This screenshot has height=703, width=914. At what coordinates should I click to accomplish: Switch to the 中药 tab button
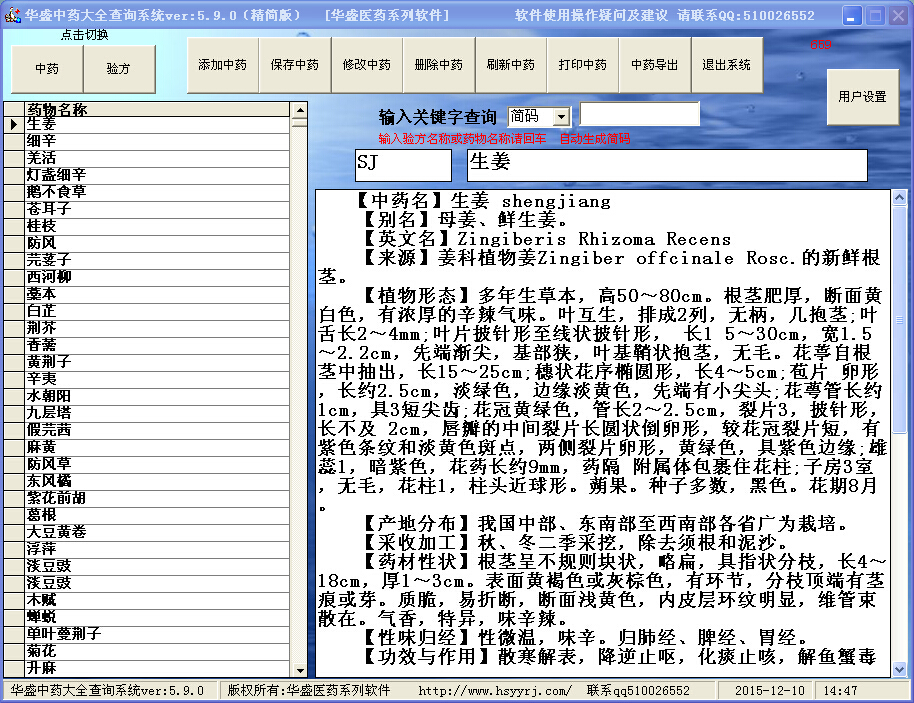pos(47,69)
